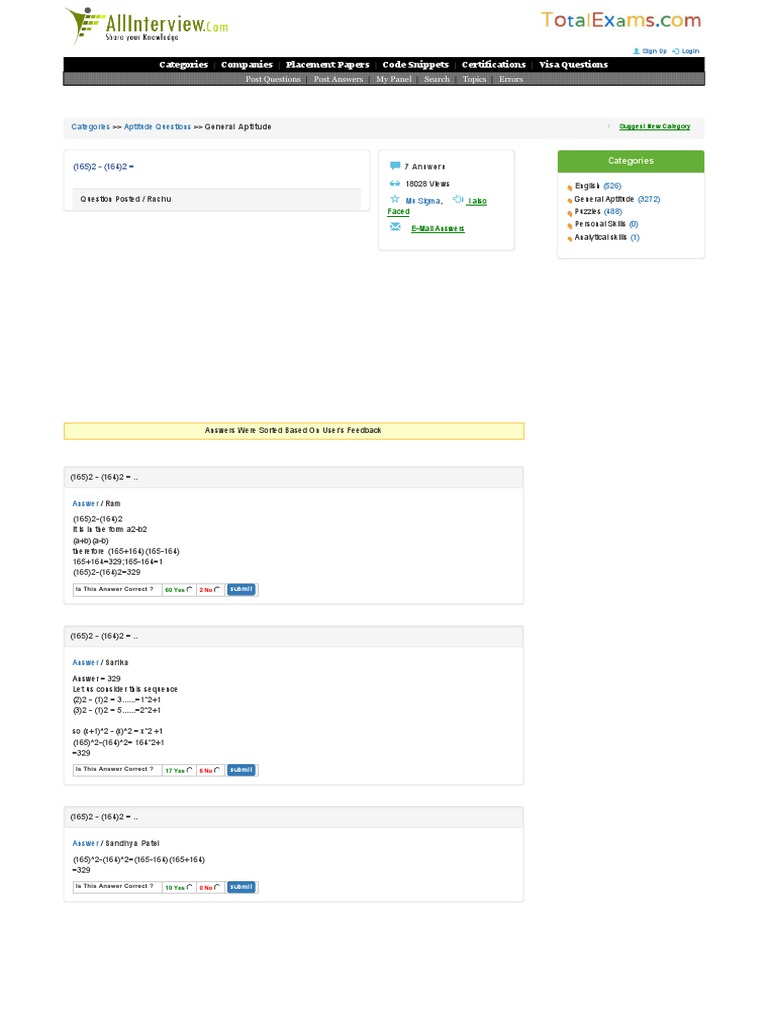The height and width of the screenshot is (1024, 768).
Task: Open the Puzzles category link
Action: point(588,212)
